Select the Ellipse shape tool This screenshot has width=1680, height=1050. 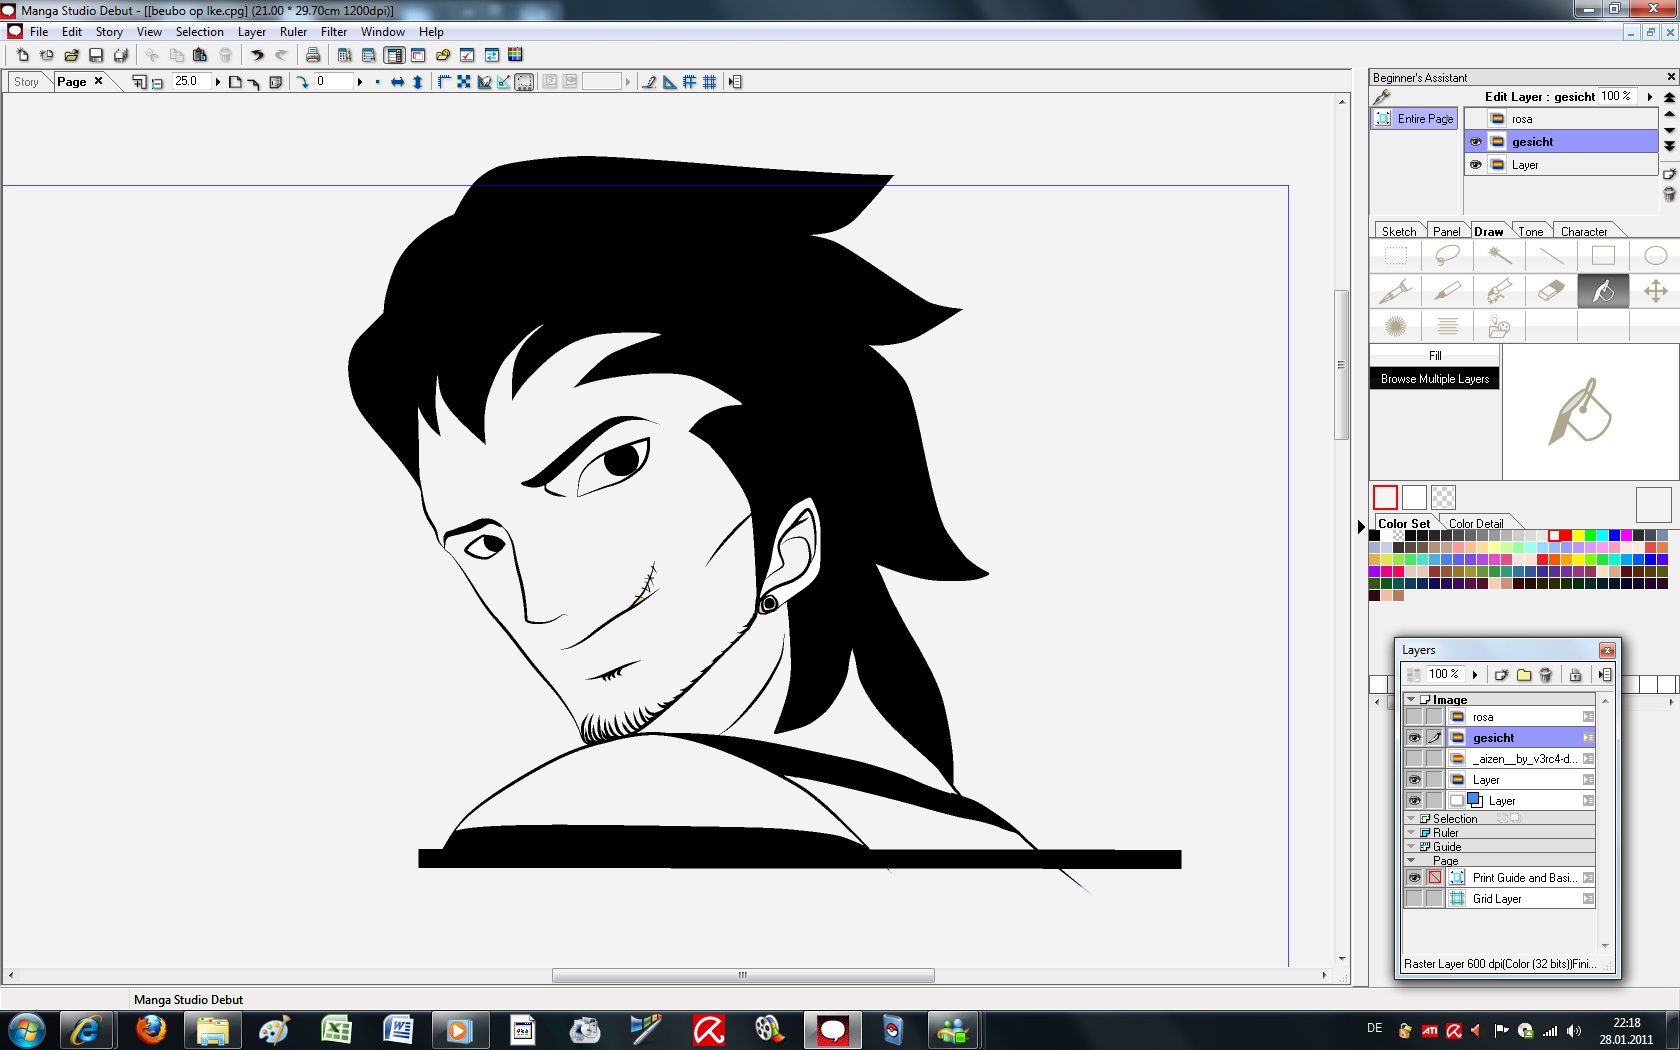pyautogui.click(x=1655, y=256)
